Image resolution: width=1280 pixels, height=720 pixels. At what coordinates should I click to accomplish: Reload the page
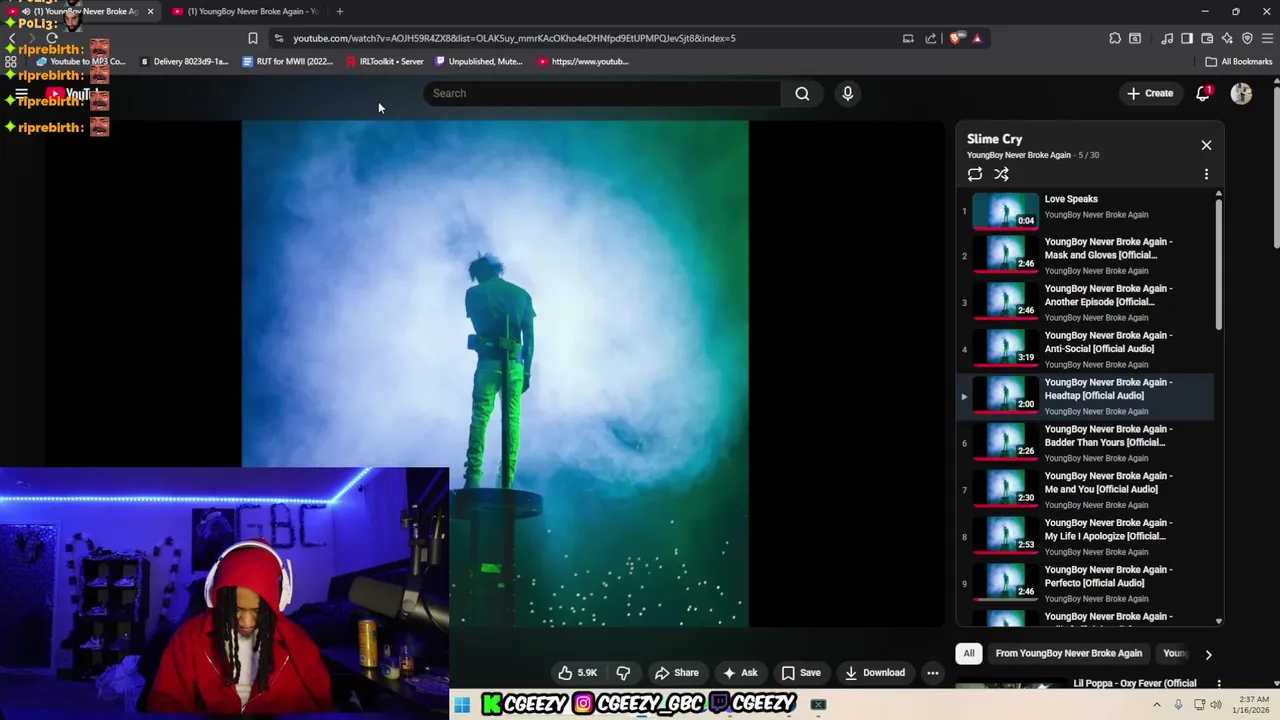[52, 38]
